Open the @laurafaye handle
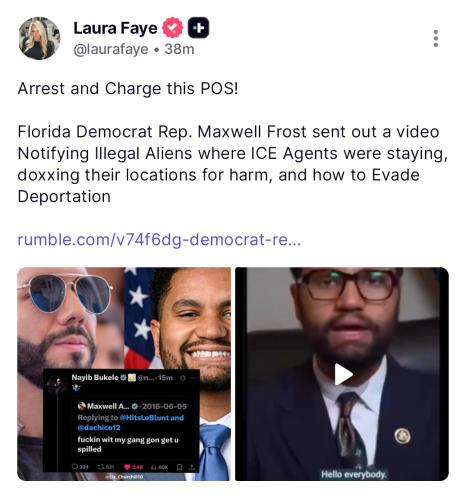 tap(111, 49)
